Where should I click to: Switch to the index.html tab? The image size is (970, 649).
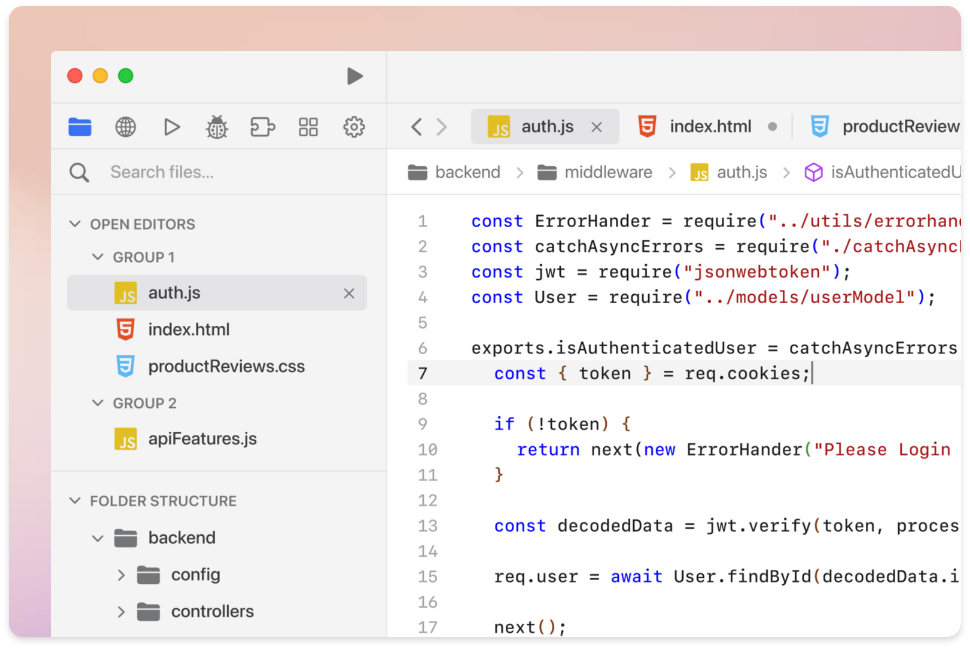click(709, 127)
